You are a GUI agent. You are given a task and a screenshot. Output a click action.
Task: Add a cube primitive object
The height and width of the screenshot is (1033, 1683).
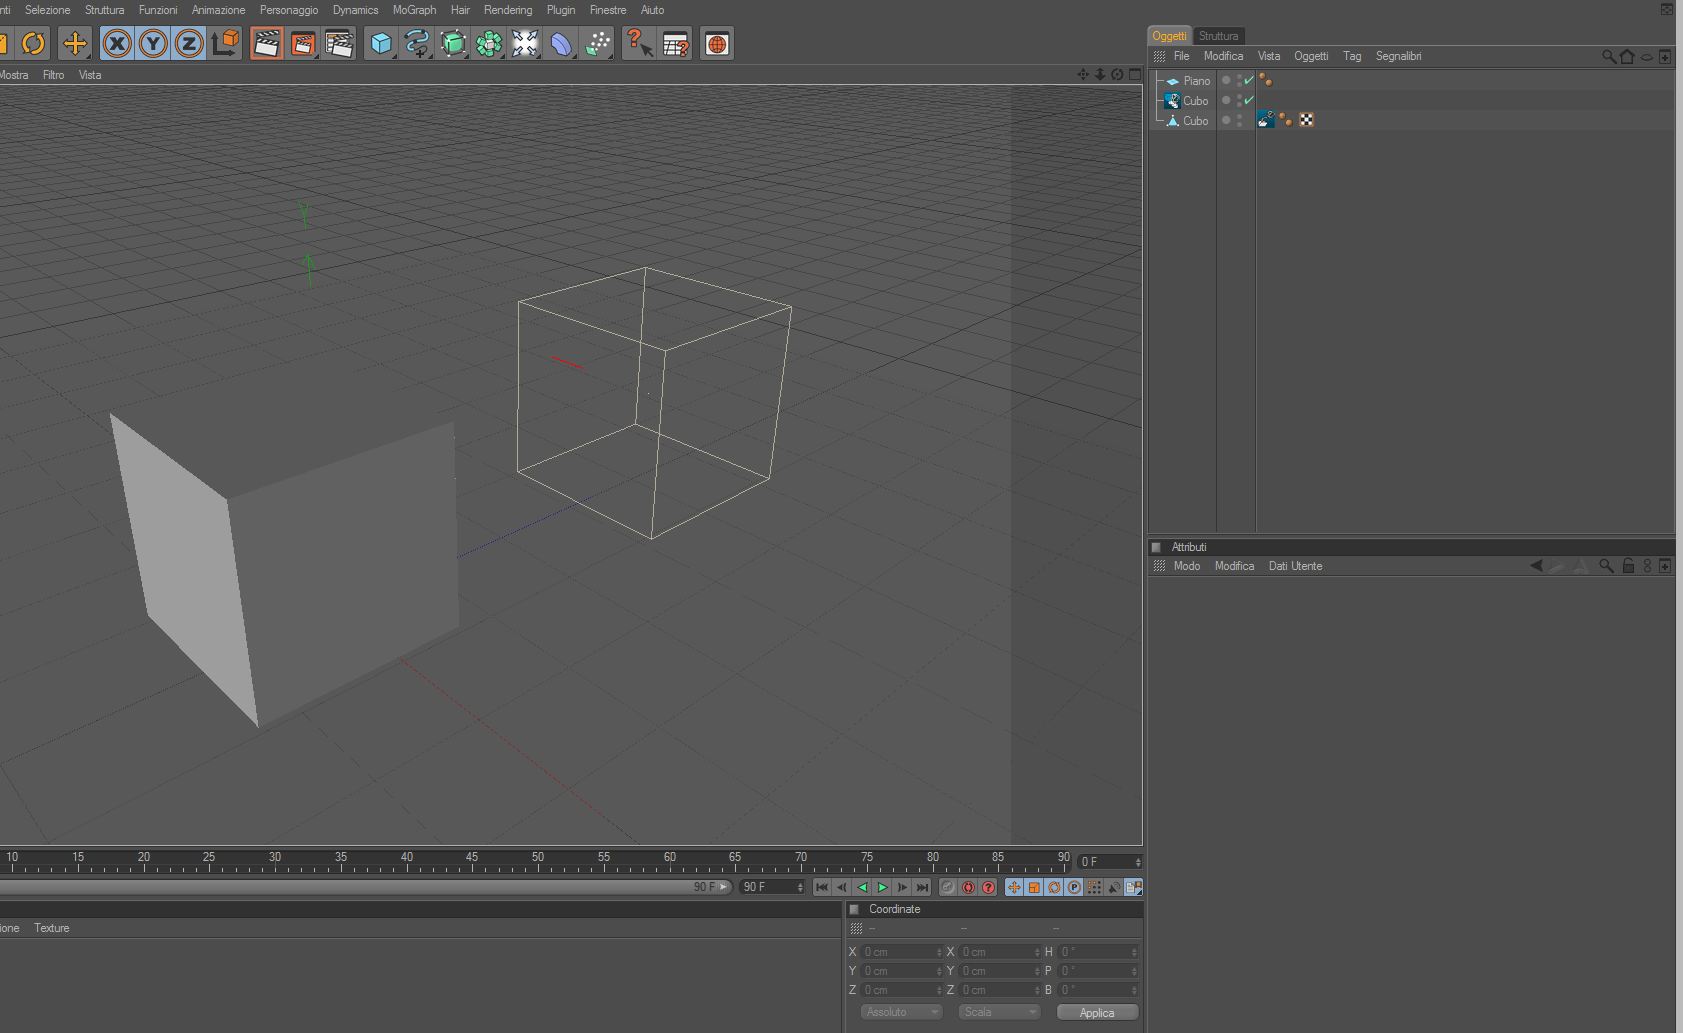pyautogui.click(x=381, y=43)
